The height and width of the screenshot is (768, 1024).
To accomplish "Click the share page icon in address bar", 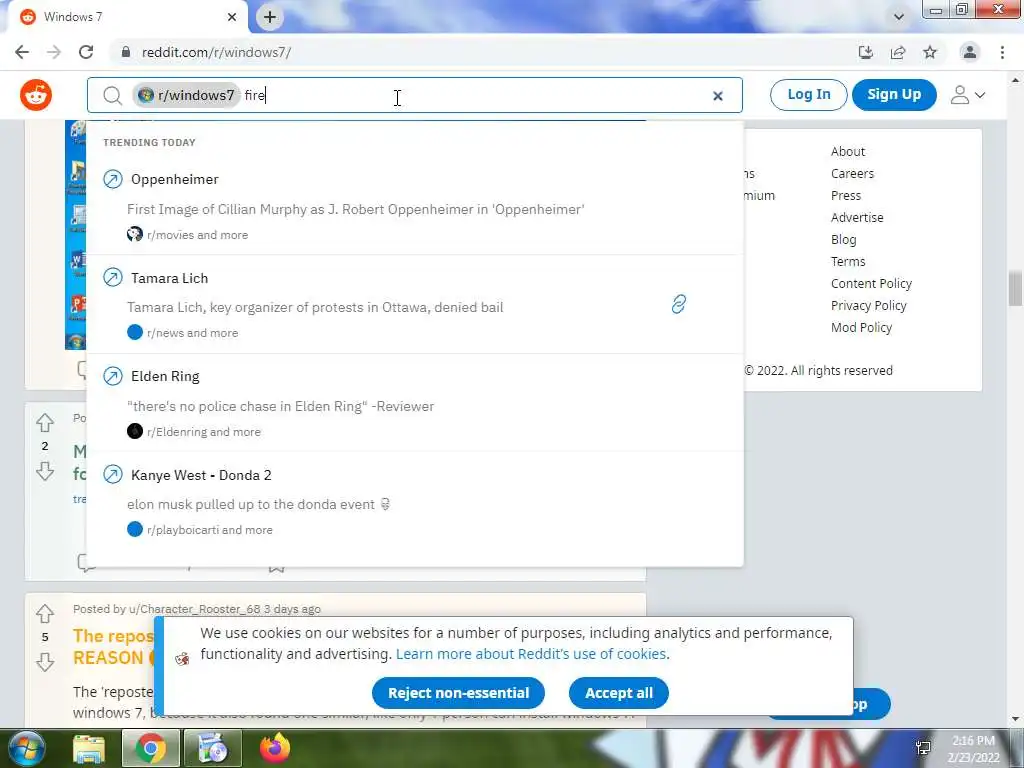I will tap(898, 52).
